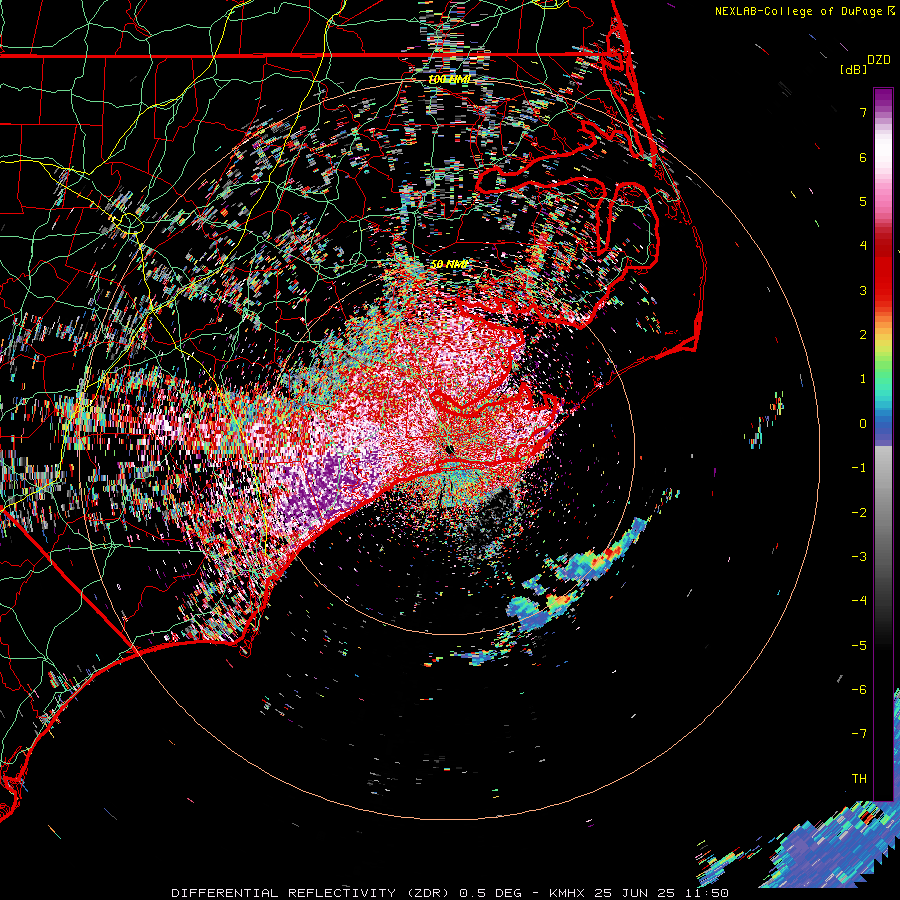Screen dimensions: 900x900
Task: Select the -7 value on the scale
Action: pyautogui.click(x=859, y=734)
